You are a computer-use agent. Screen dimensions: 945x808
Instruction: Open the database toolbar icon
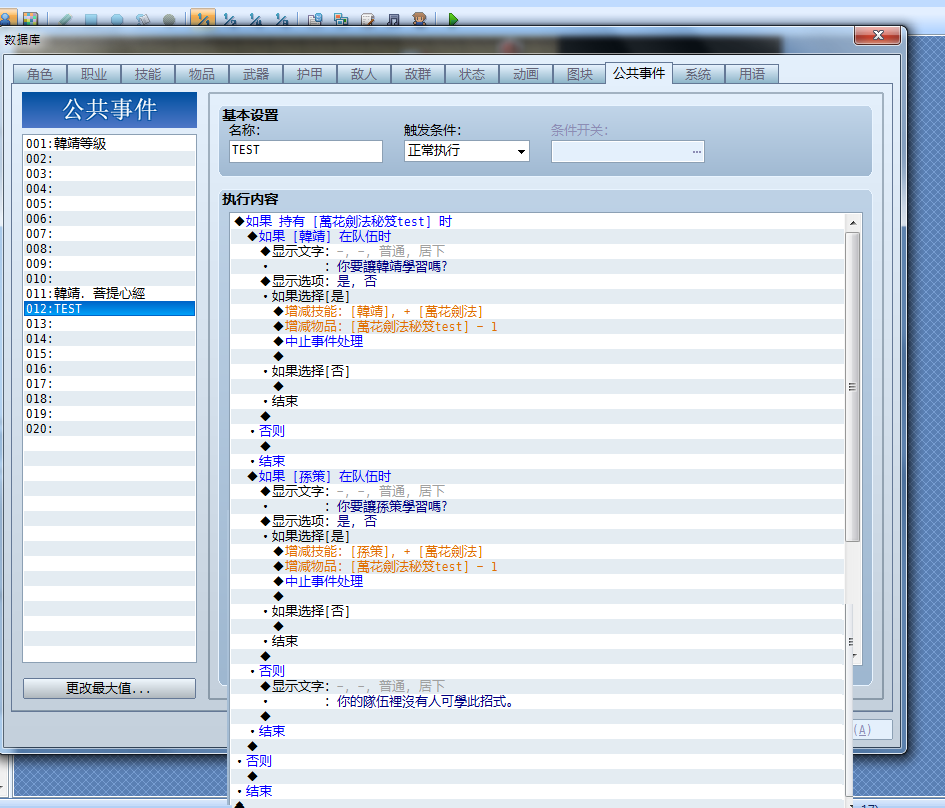coord(315,19)
